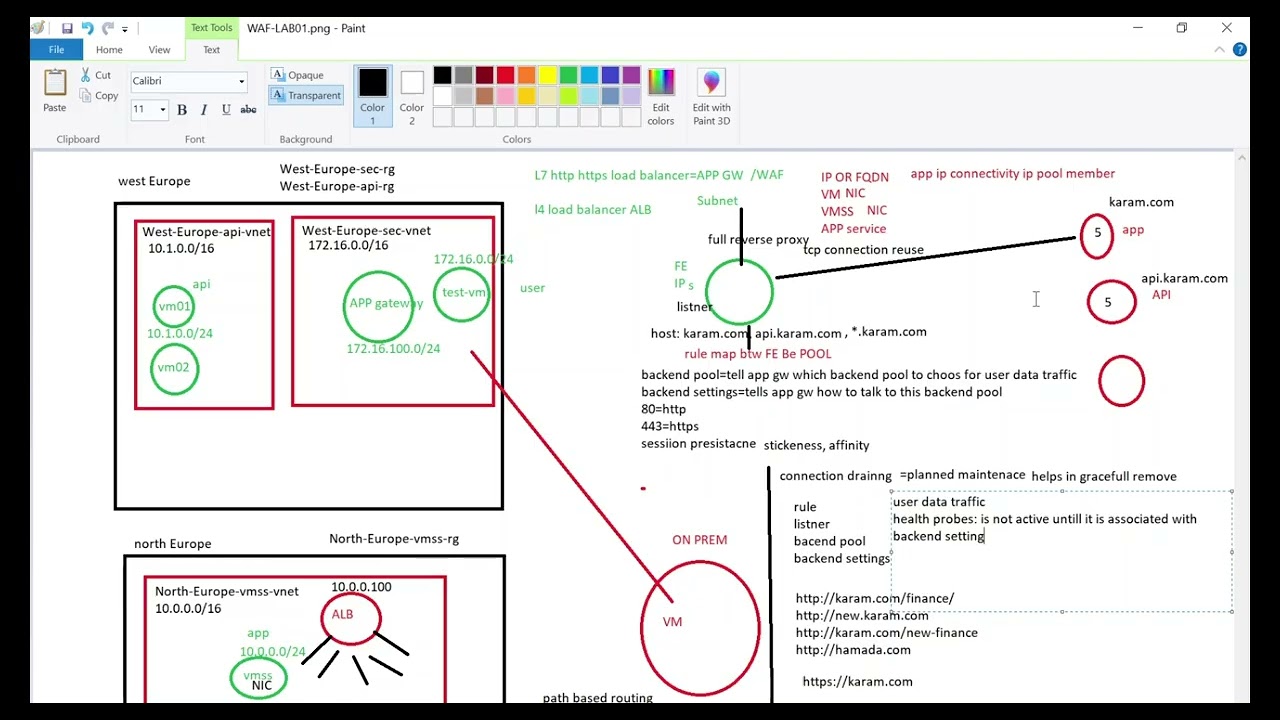
Task: Pick the brown palette color
Action: [484, 96]
